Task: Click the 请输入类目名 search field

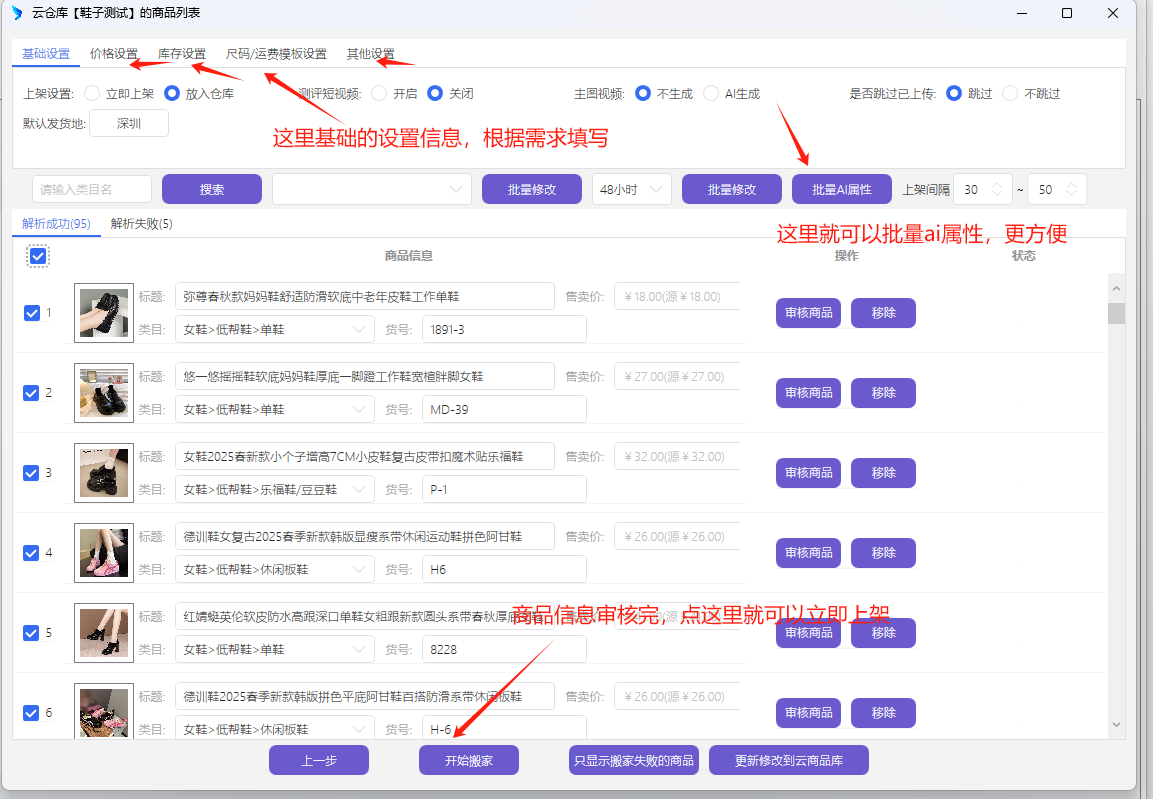Action: click(x=92, y=189)
